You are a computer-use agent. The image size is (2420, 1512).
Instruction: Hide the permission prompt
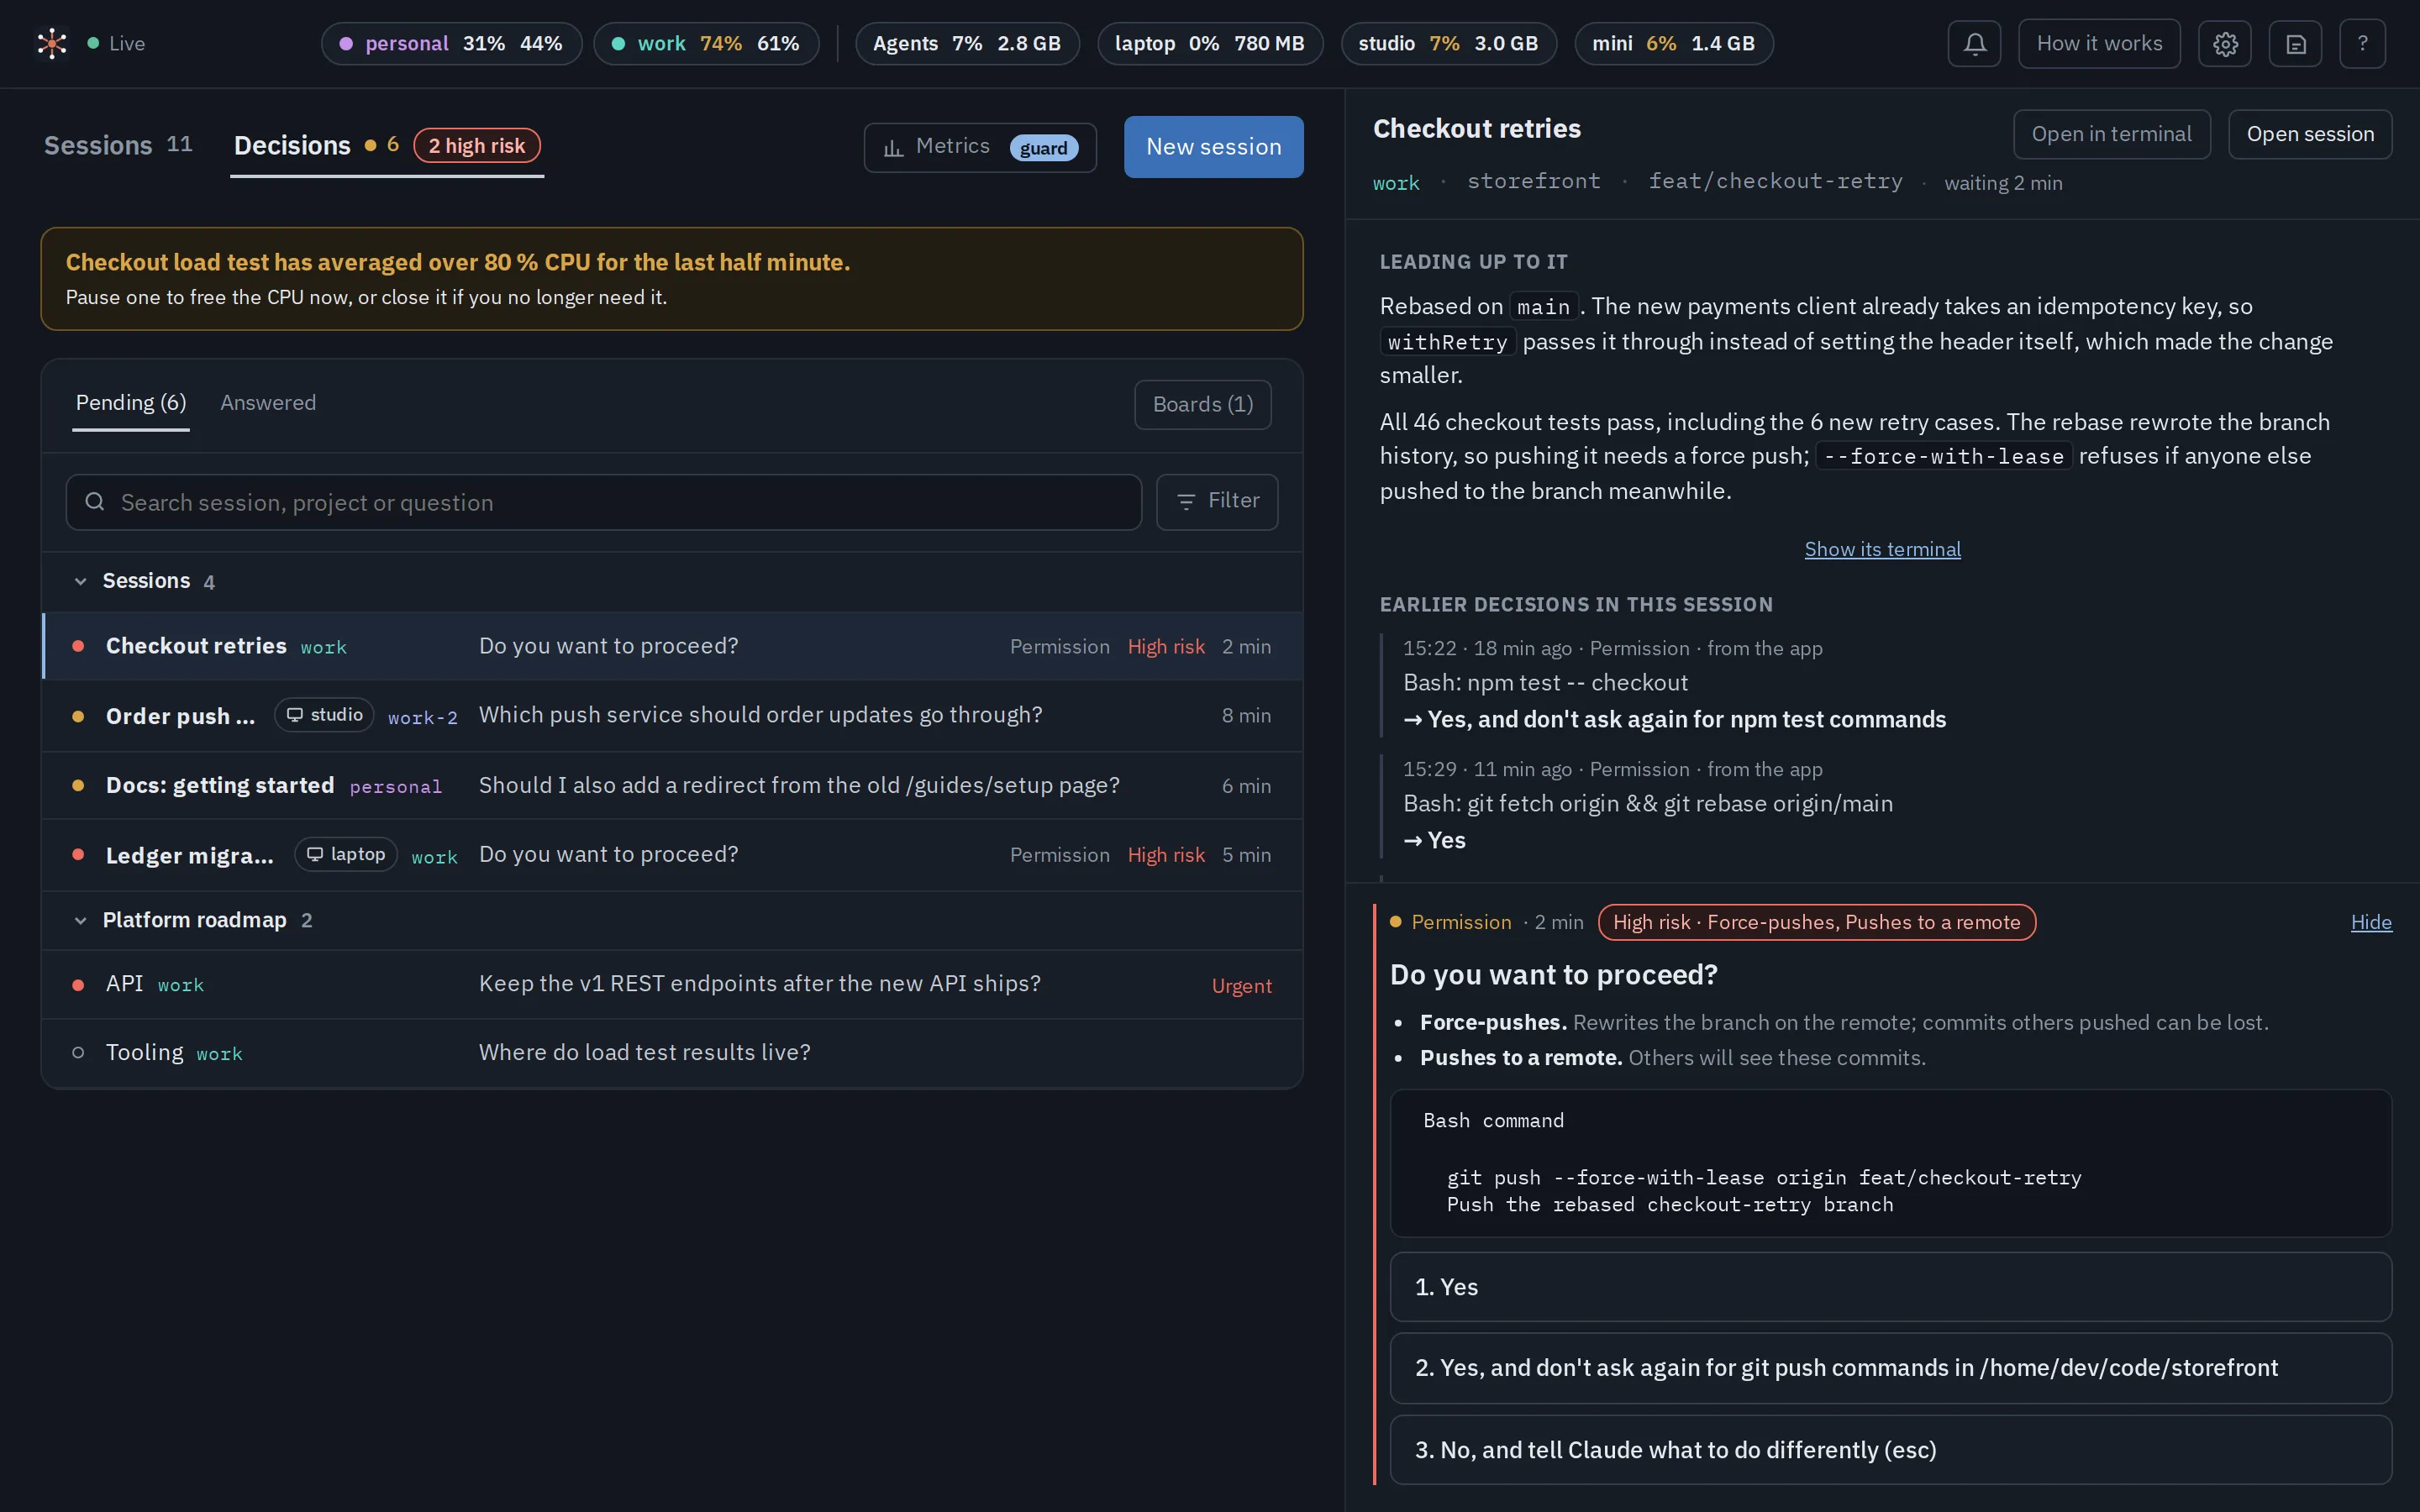click(x=2371, y=922)
